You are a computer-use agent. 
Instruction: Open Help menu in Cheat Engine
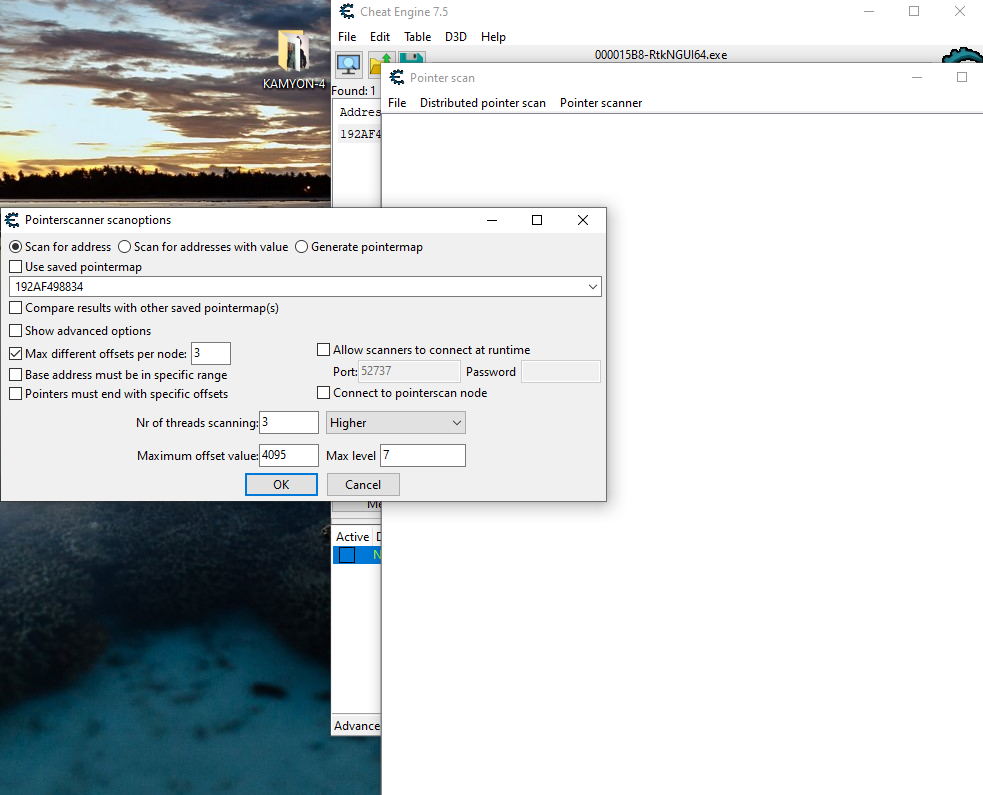pos(493,37)
